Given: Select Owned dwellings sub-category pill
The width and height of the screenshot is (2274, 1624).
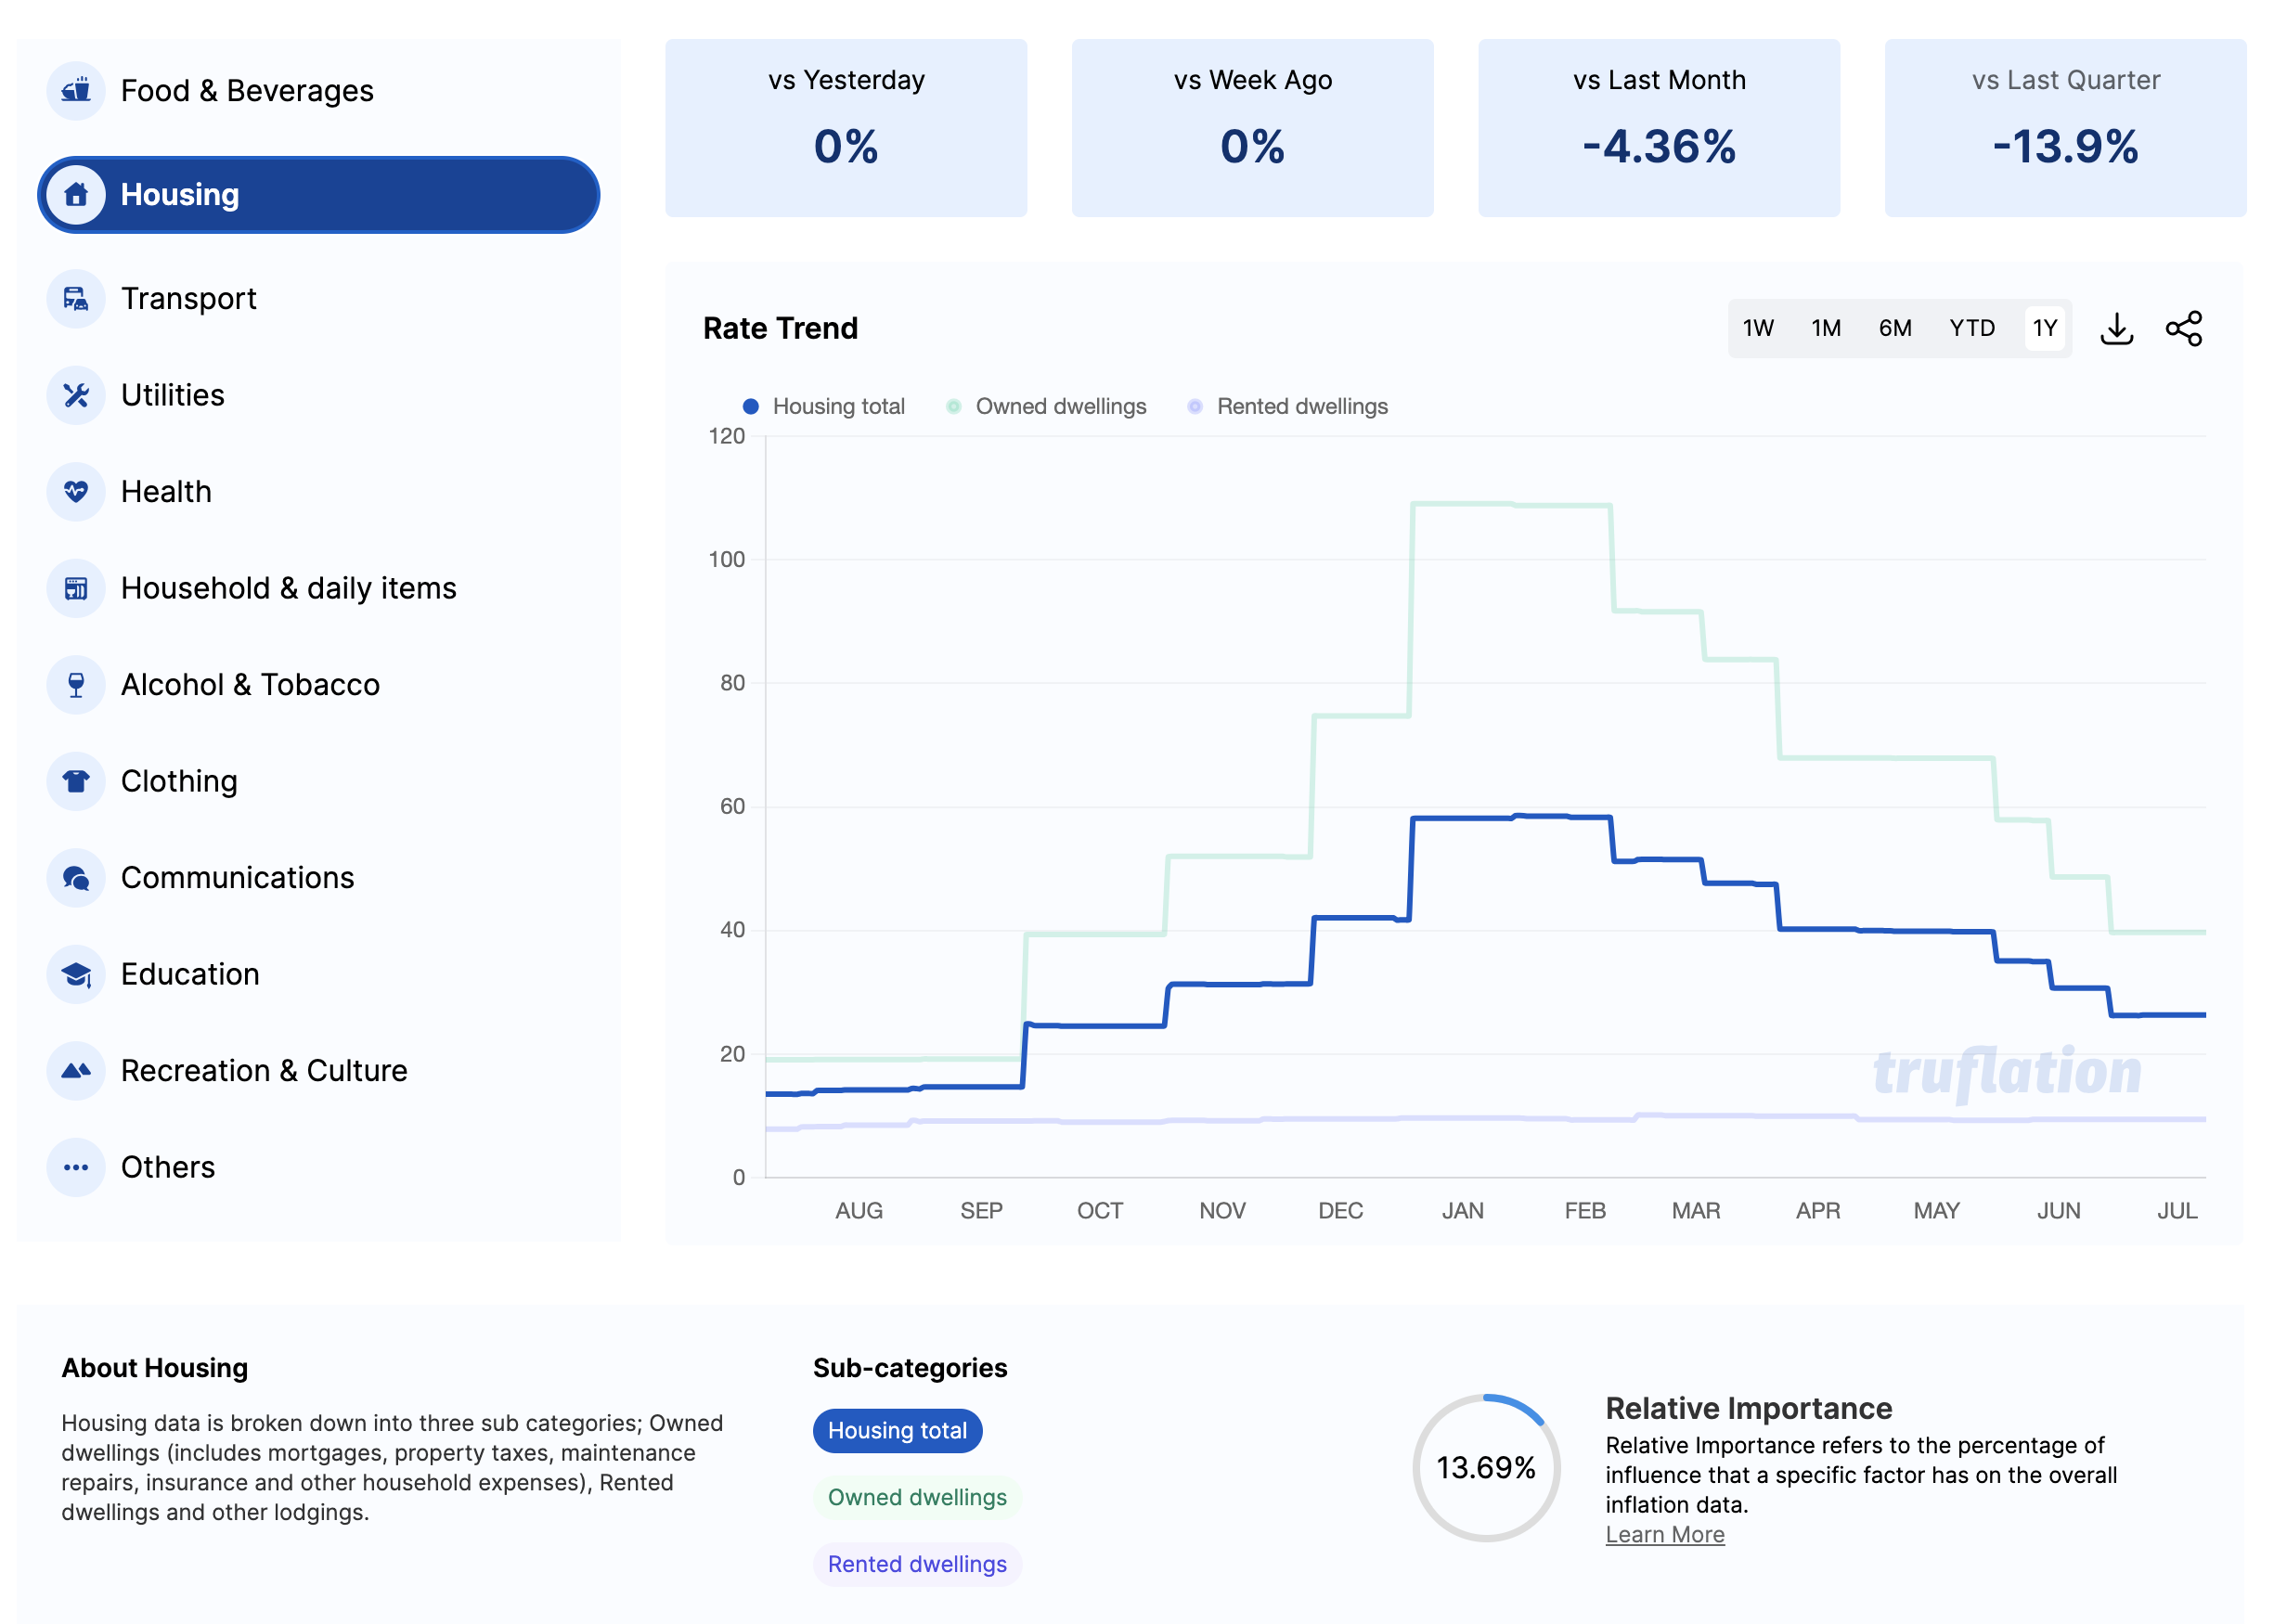Looking at the screenshot, I should [916, 1497].
